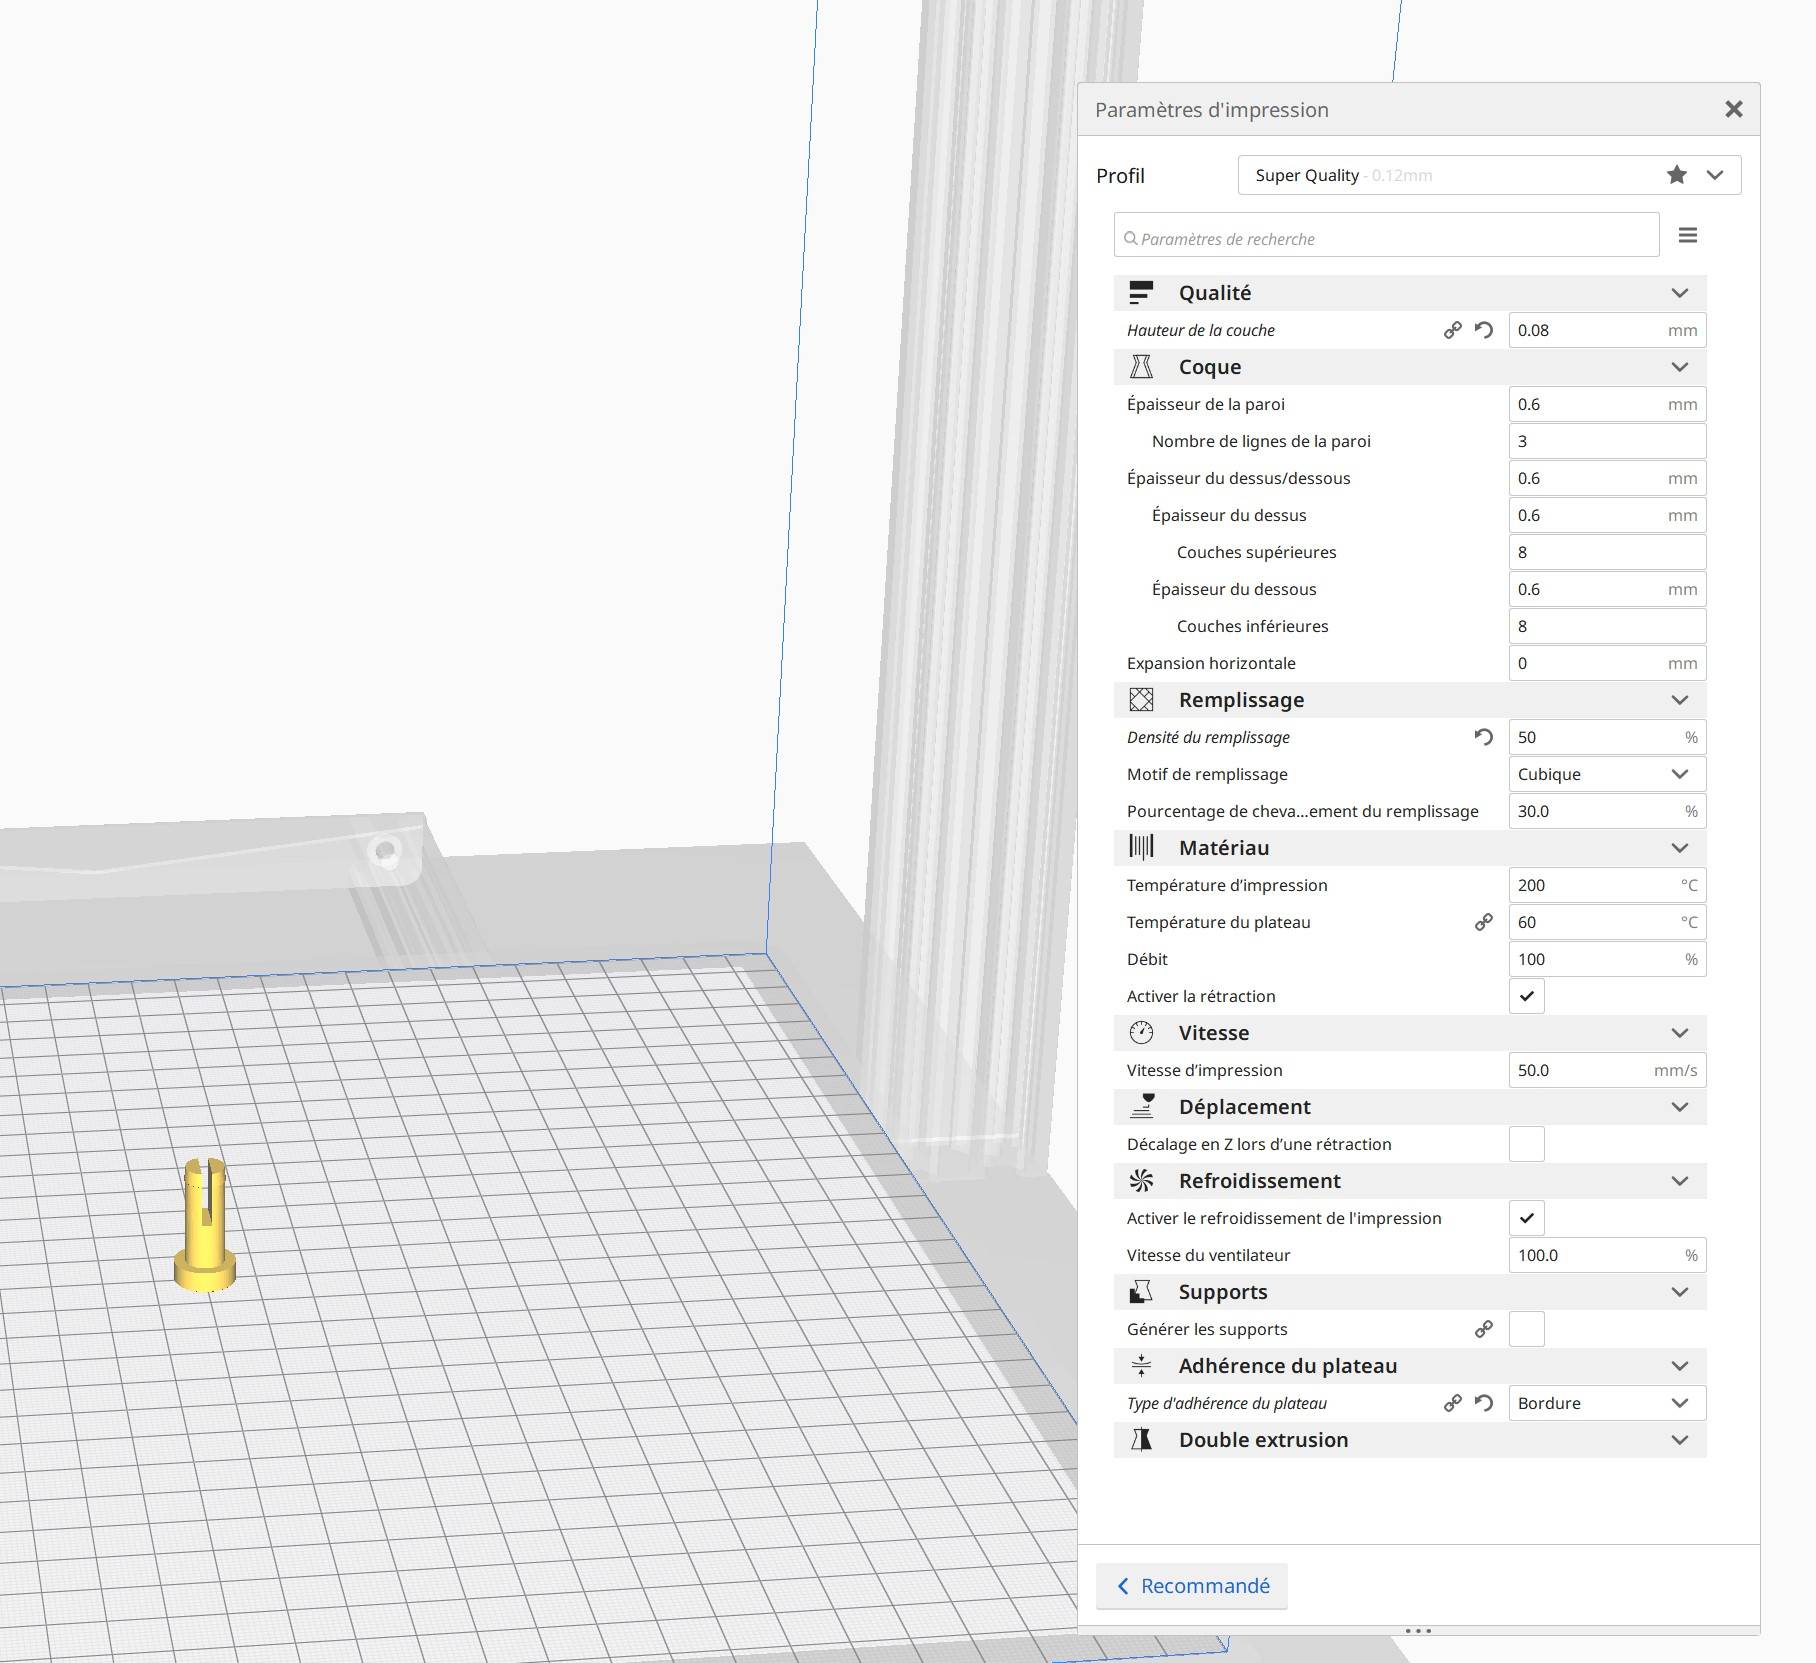Edit infill overlap percentage 30.0 field
Viewport: 1816px width, 1663px height.
click(1607, 811)
